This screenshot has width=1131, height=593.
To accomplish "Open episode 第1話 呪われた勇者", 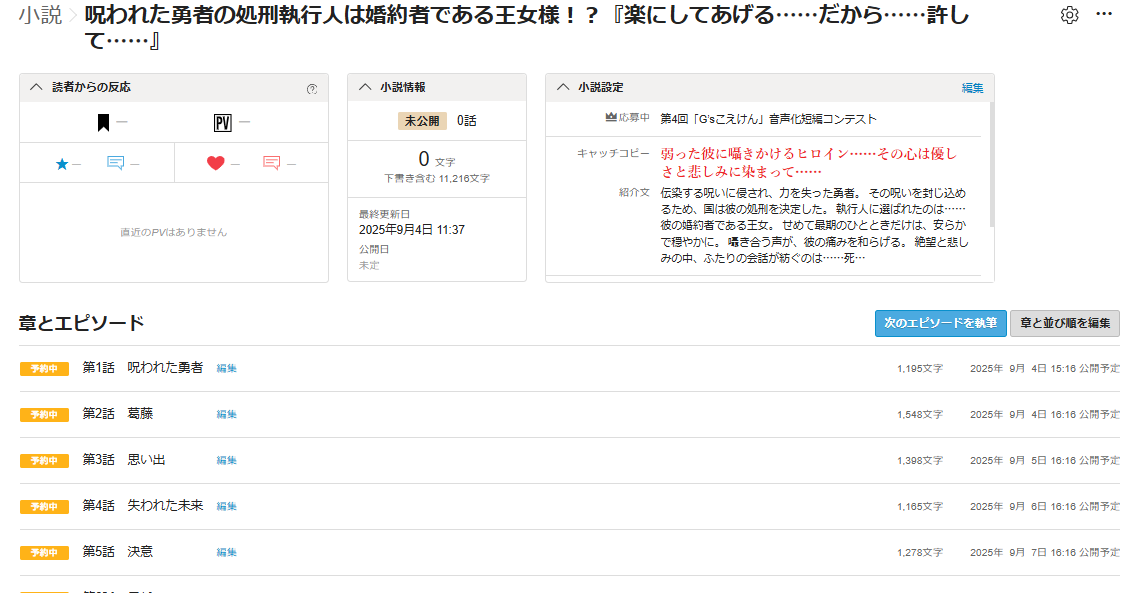I will coord(143,368).
